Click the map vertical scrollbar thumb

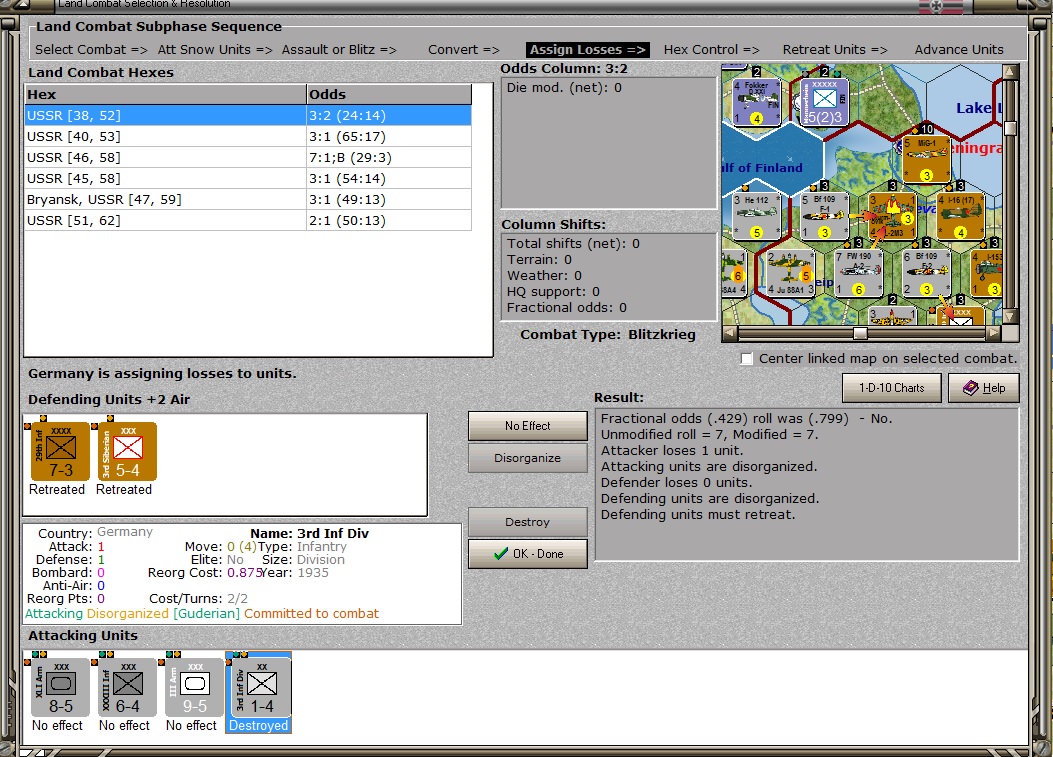coord(1010,128)
